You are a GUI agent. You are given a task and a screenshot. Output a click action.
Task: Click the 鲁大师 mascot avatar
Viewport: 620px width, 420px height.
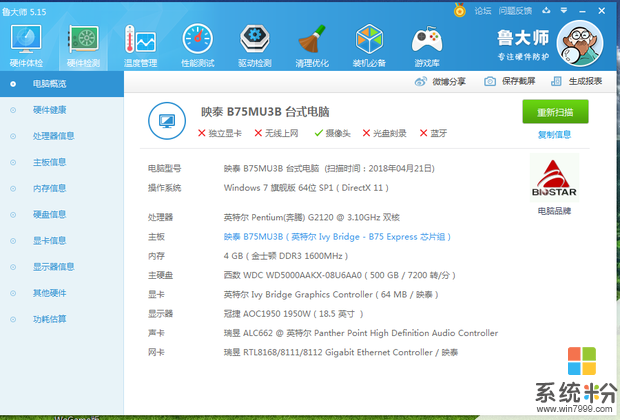(580, 44)
